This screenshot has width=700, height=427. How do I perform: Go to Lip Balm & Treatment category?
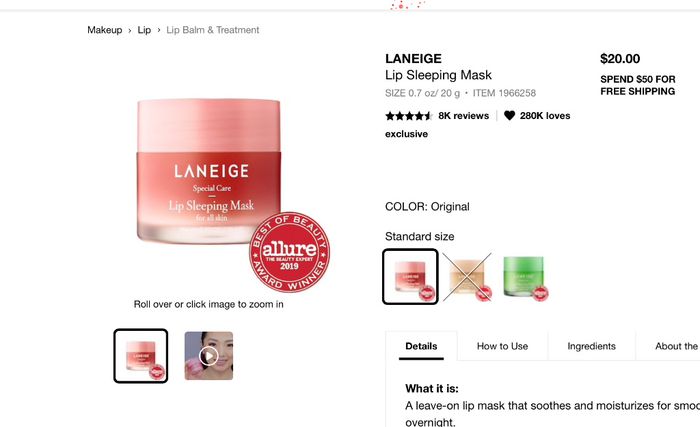point(212,30)
